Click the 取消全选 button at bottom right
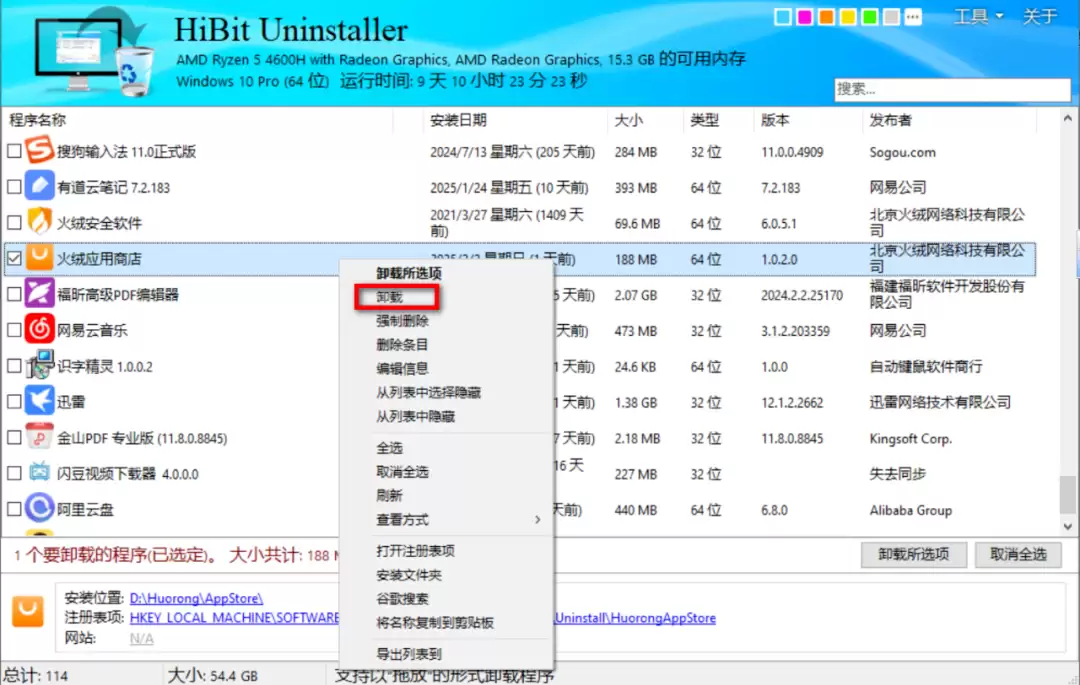1080x685 pixels. pos(1018,554)
